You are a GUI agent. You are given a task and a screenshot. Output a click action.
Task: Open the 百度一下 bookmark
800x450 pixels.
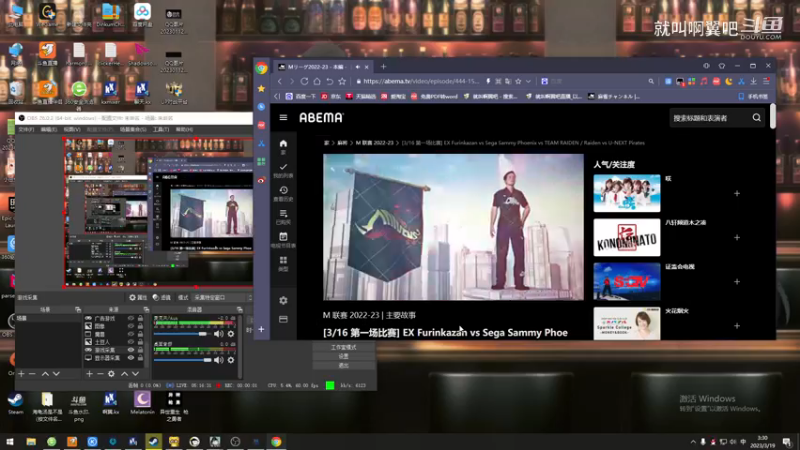301,96
